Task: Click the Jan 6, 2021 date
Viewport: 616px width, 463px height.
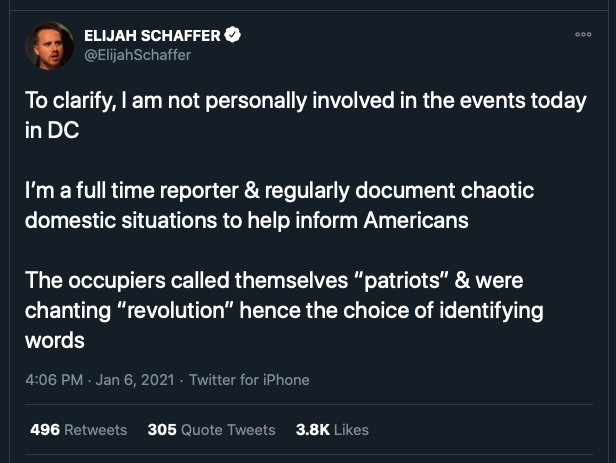Action: (x=135, y=380)
